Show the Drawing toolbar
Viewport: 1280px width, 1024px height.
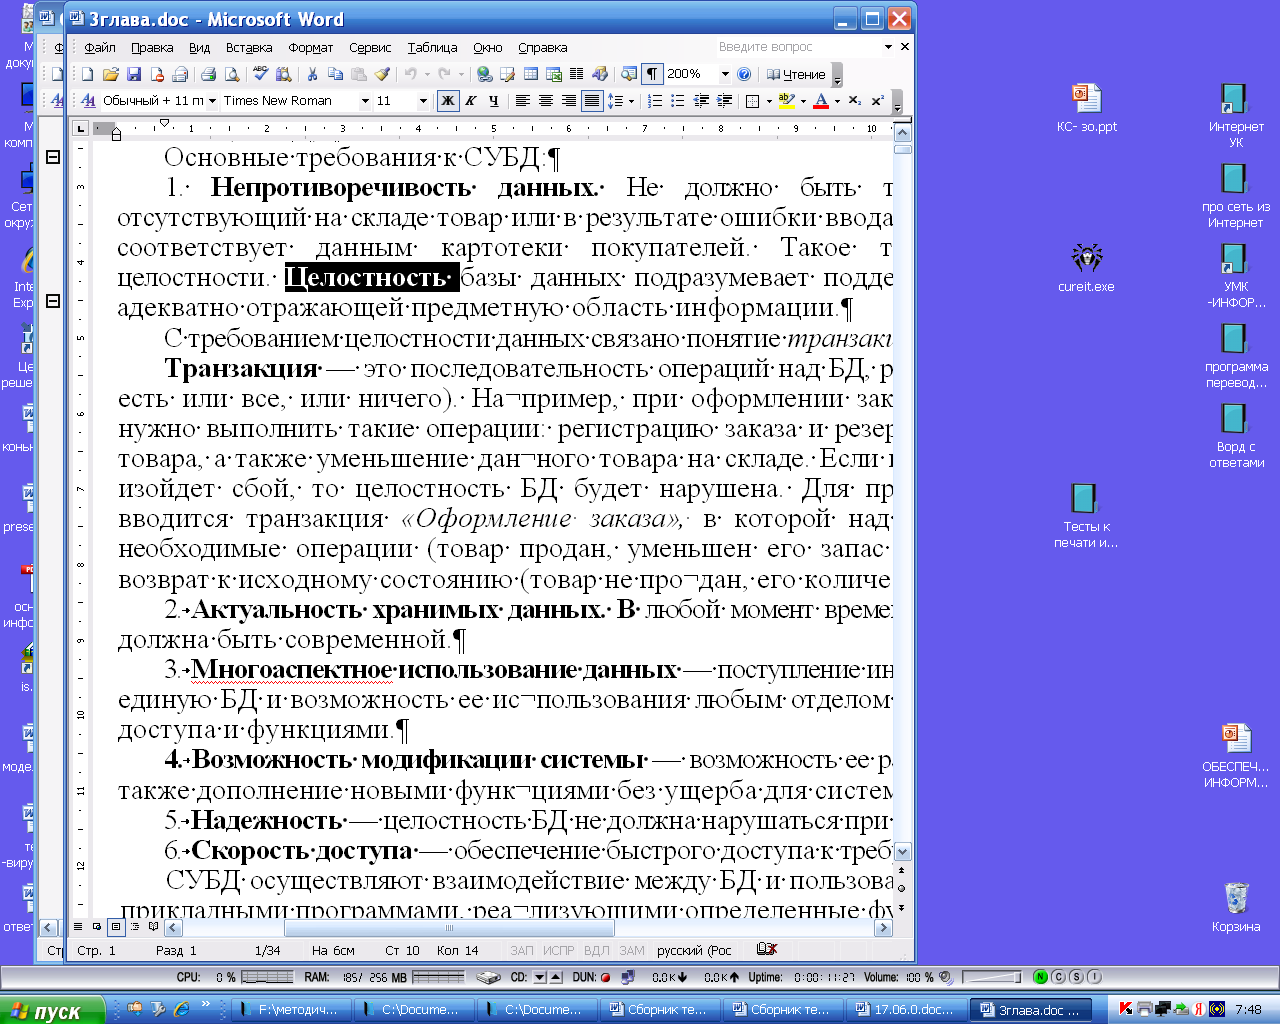(x=600, y=74)
